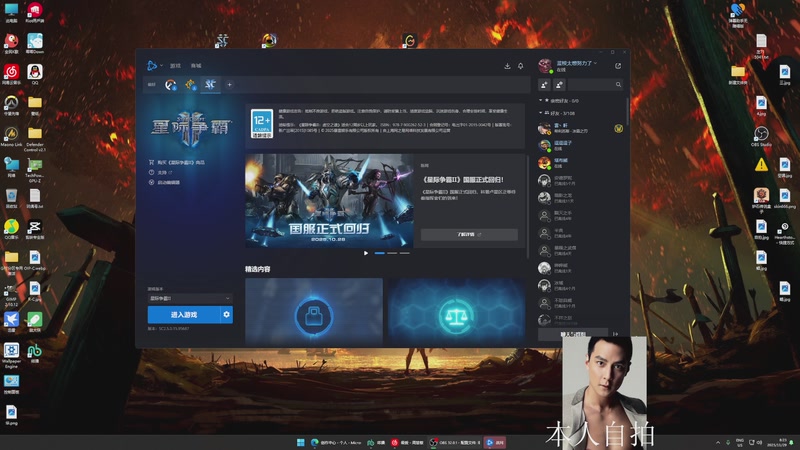Image resolution: width=800 pixels, height=450 pixels.
Task: Click Overwatch badge beside the first friend
Action: click(x=618, y=129)
